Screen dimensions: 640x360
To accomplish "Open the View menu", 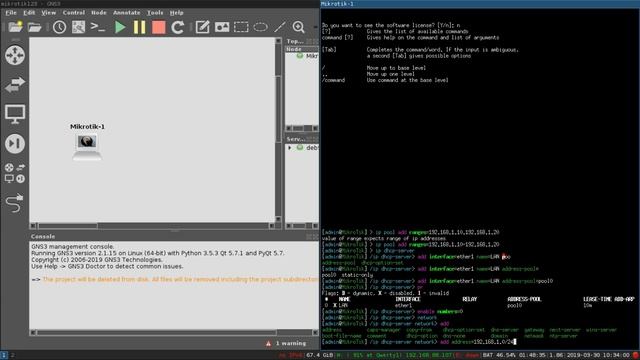I will [49, 13].
